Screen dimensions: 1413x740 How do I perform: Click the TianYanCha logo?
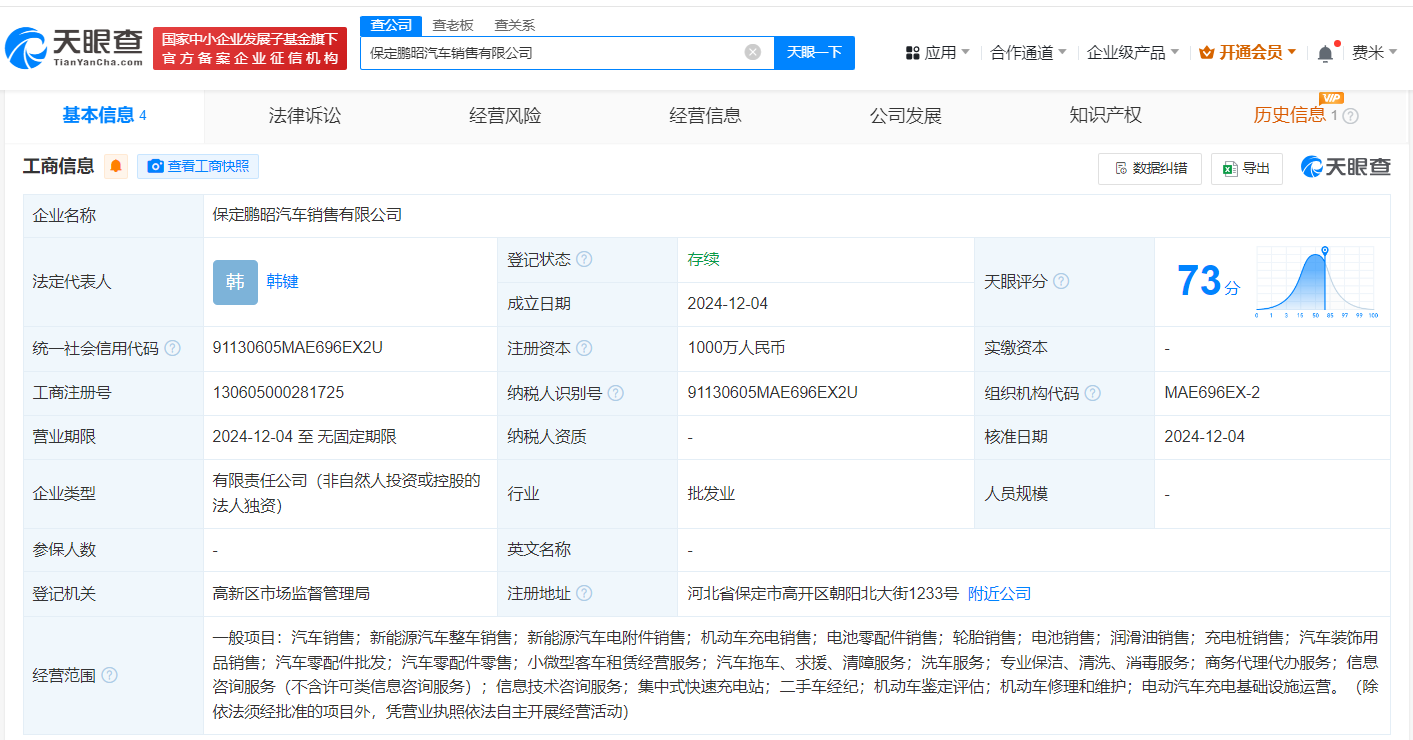tap(74, 47)
